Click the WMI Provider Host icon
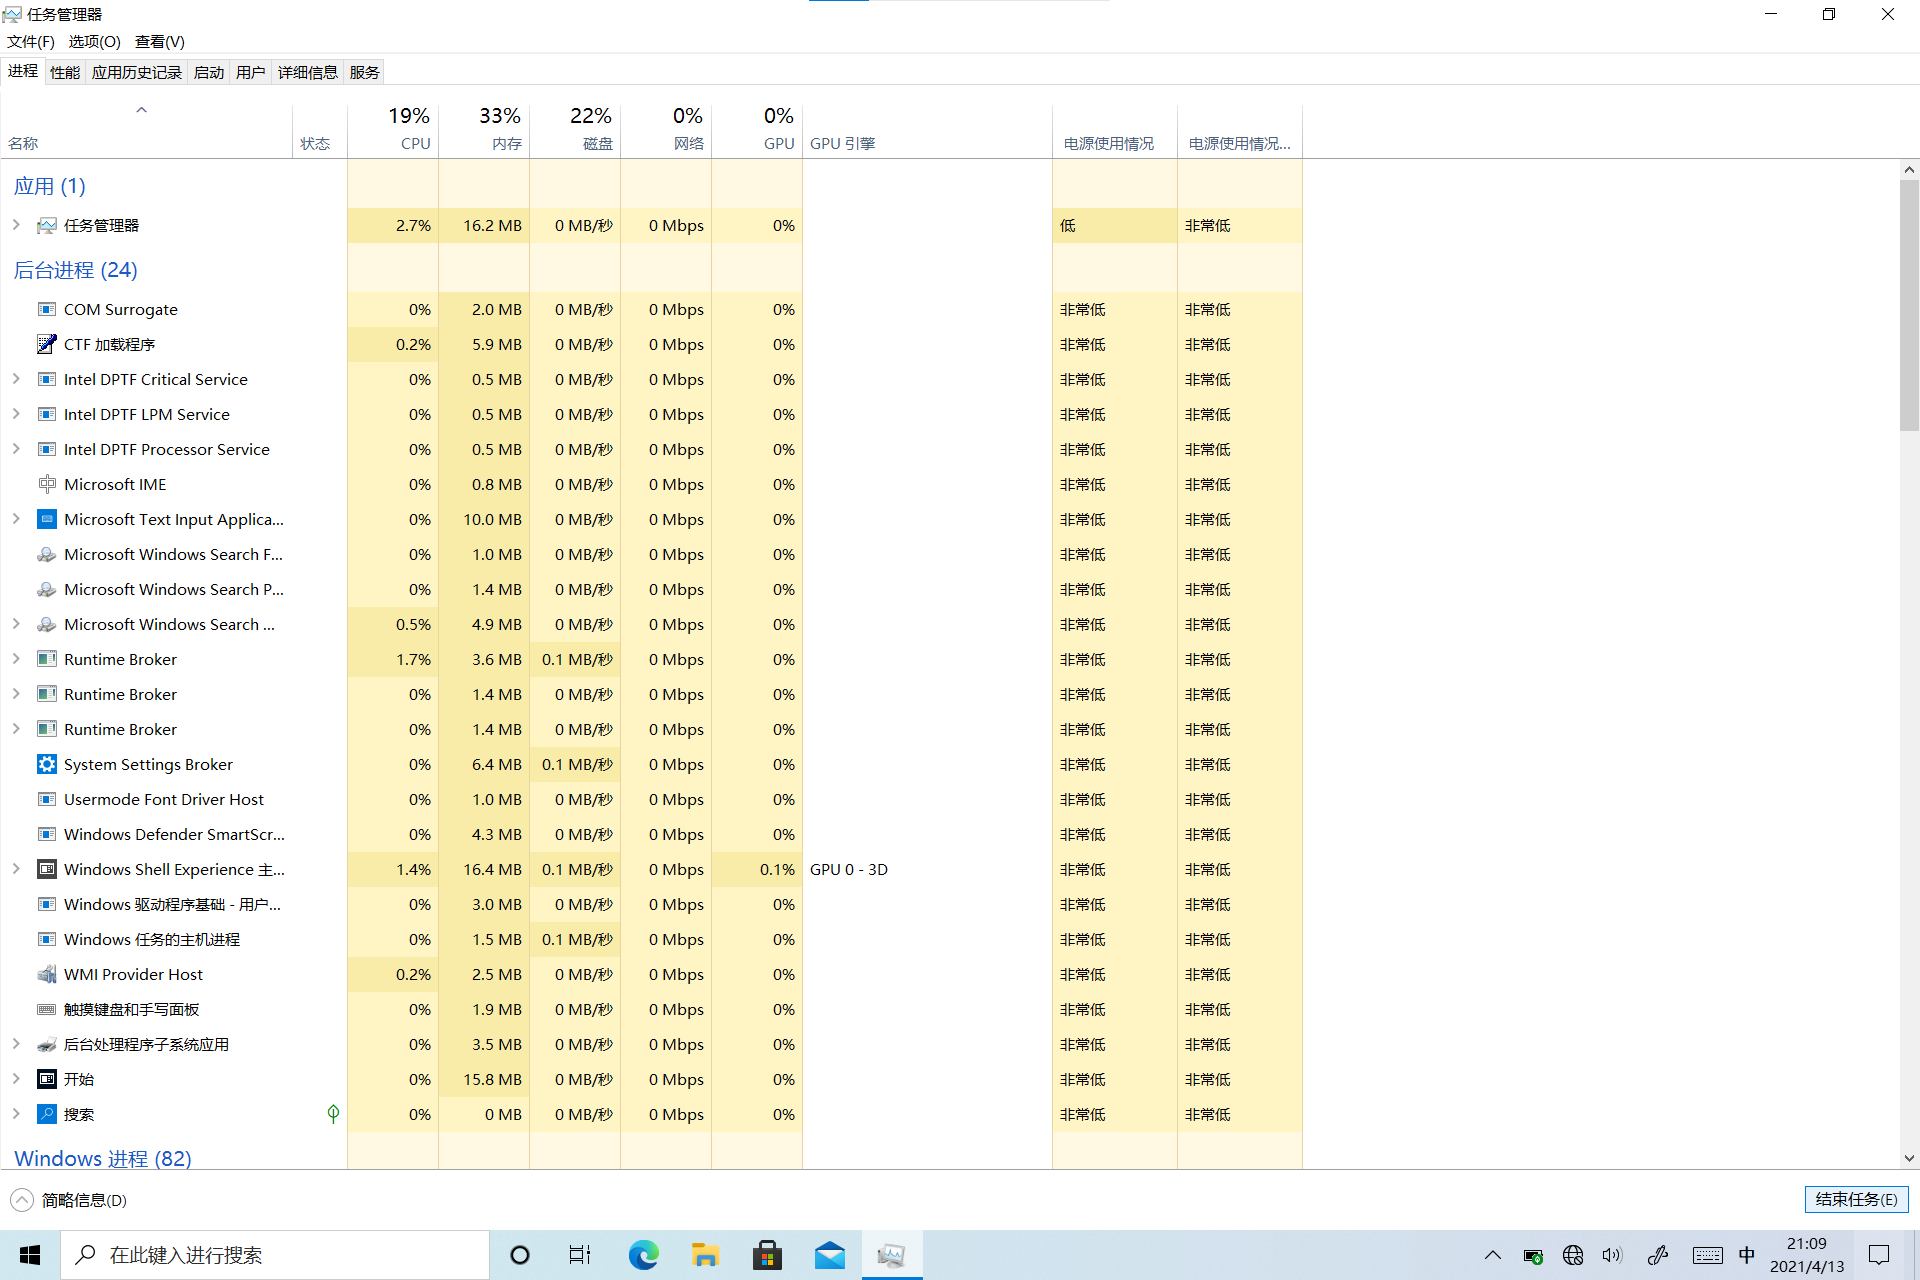 (x=47, y=974)
